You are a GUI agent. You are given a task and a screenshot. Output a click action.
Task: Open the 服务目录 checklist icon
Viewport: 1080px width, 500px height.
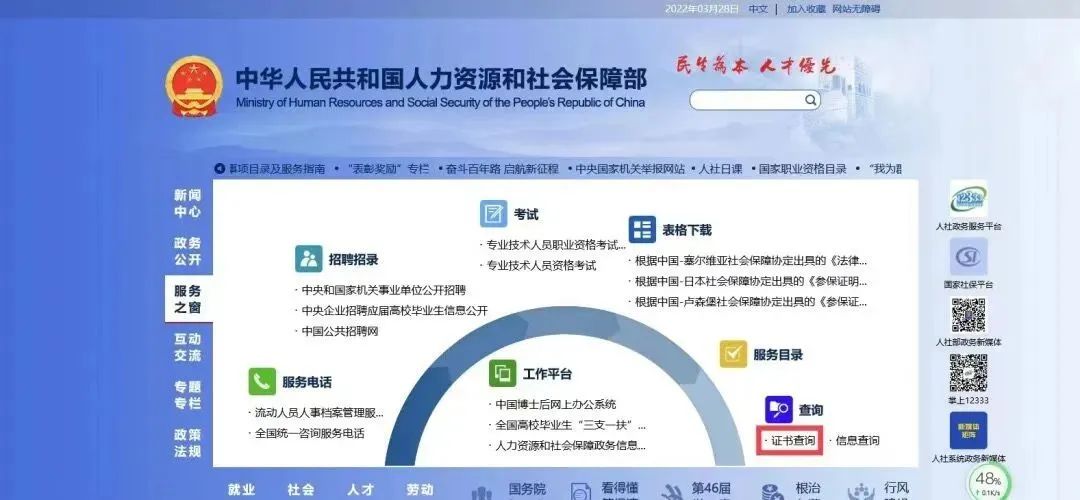(734, 354)
